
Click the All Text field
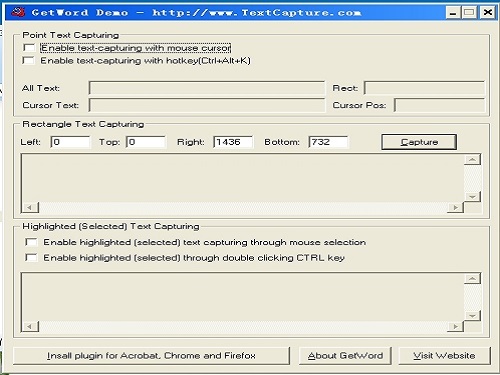(207, 88)
